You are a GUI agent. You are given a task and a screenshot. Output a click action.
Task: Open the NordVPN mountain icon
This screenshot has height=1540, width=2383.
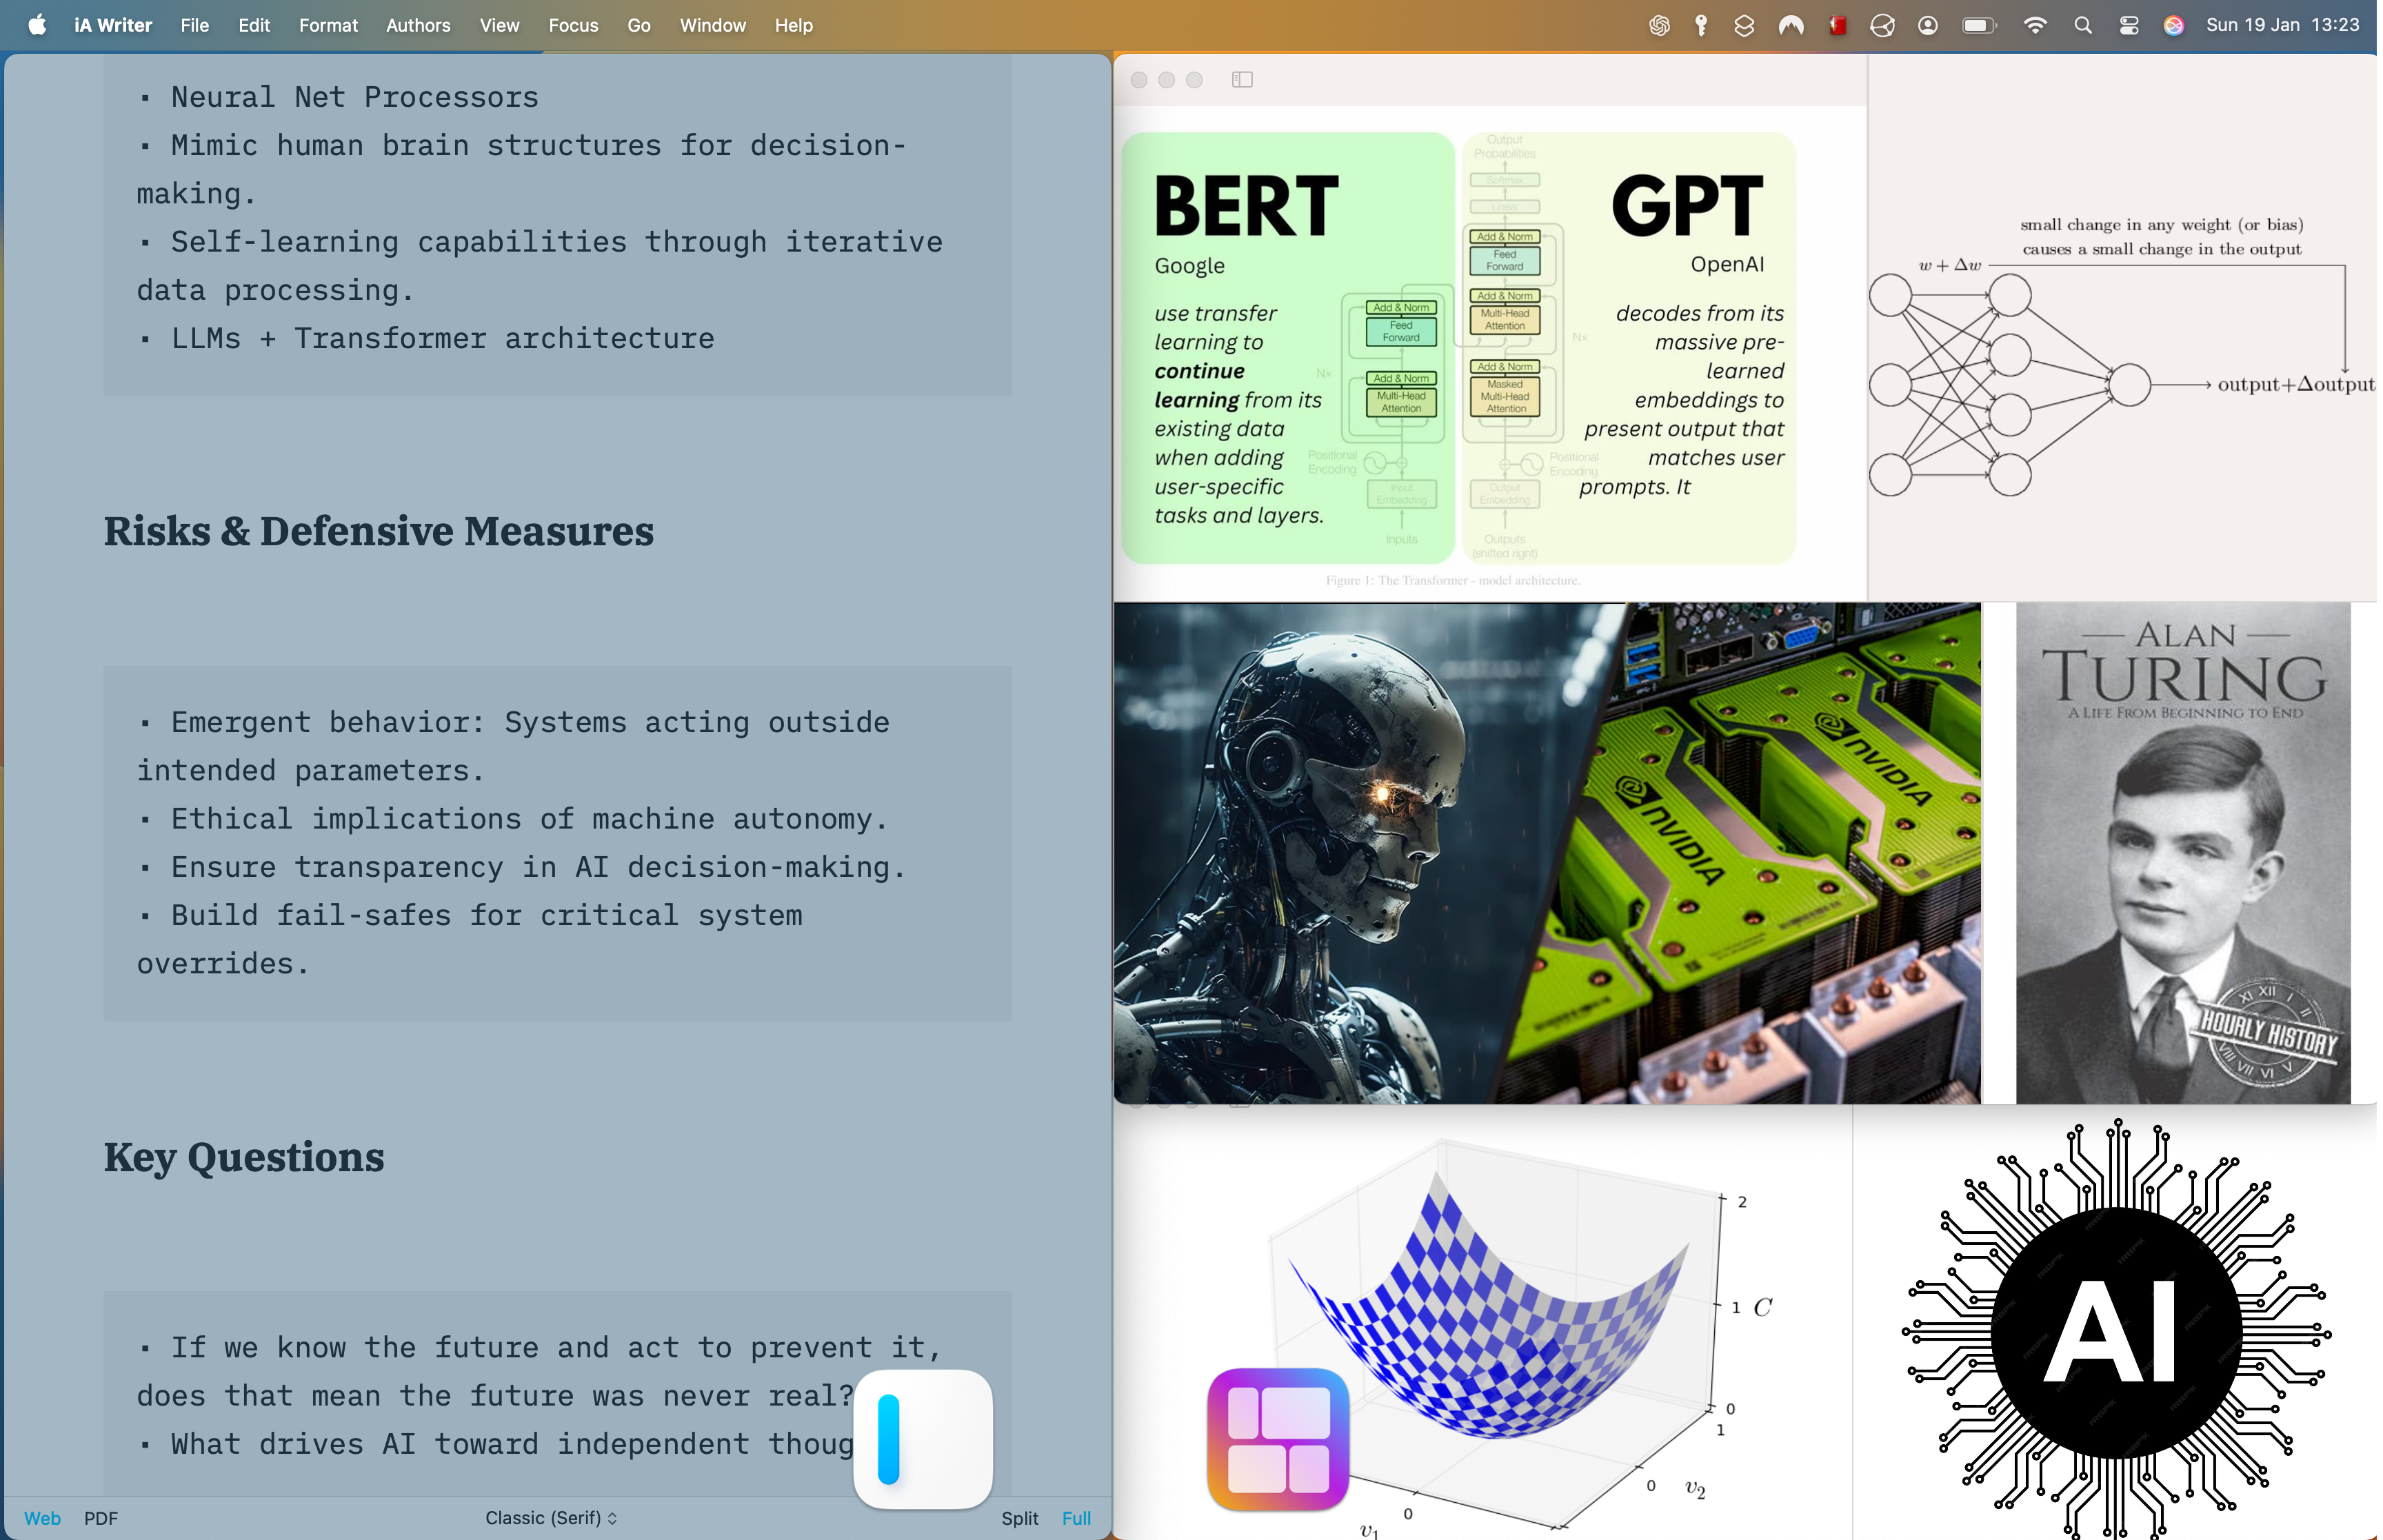(1790, 25)
